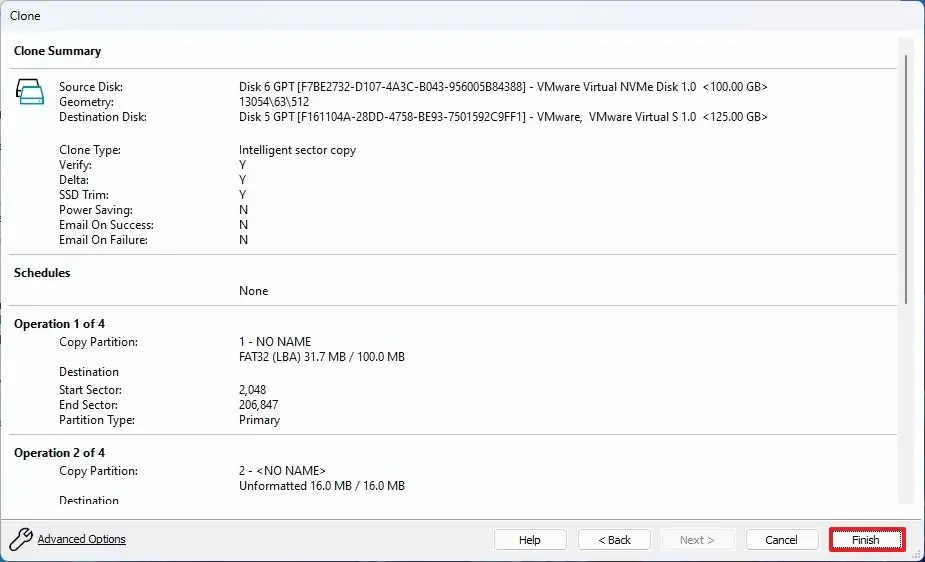Open Help for the clone wizard

530,540
